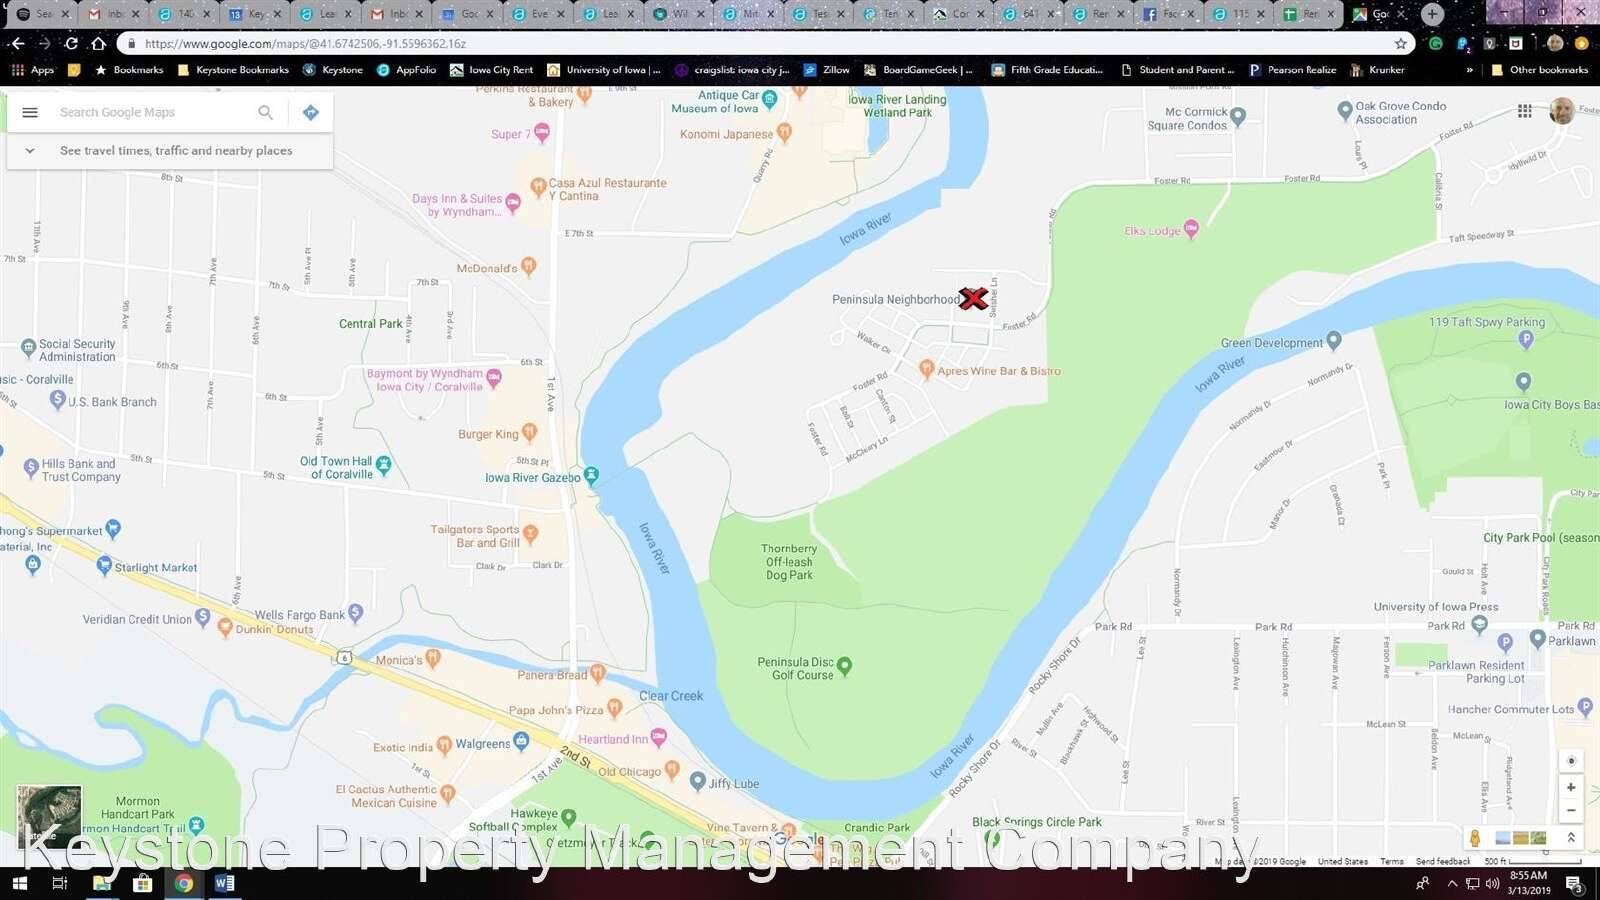Open directions with the blue diamond icon
Viewport: 1600px width, 900px height.
click(x=311, y=112)
